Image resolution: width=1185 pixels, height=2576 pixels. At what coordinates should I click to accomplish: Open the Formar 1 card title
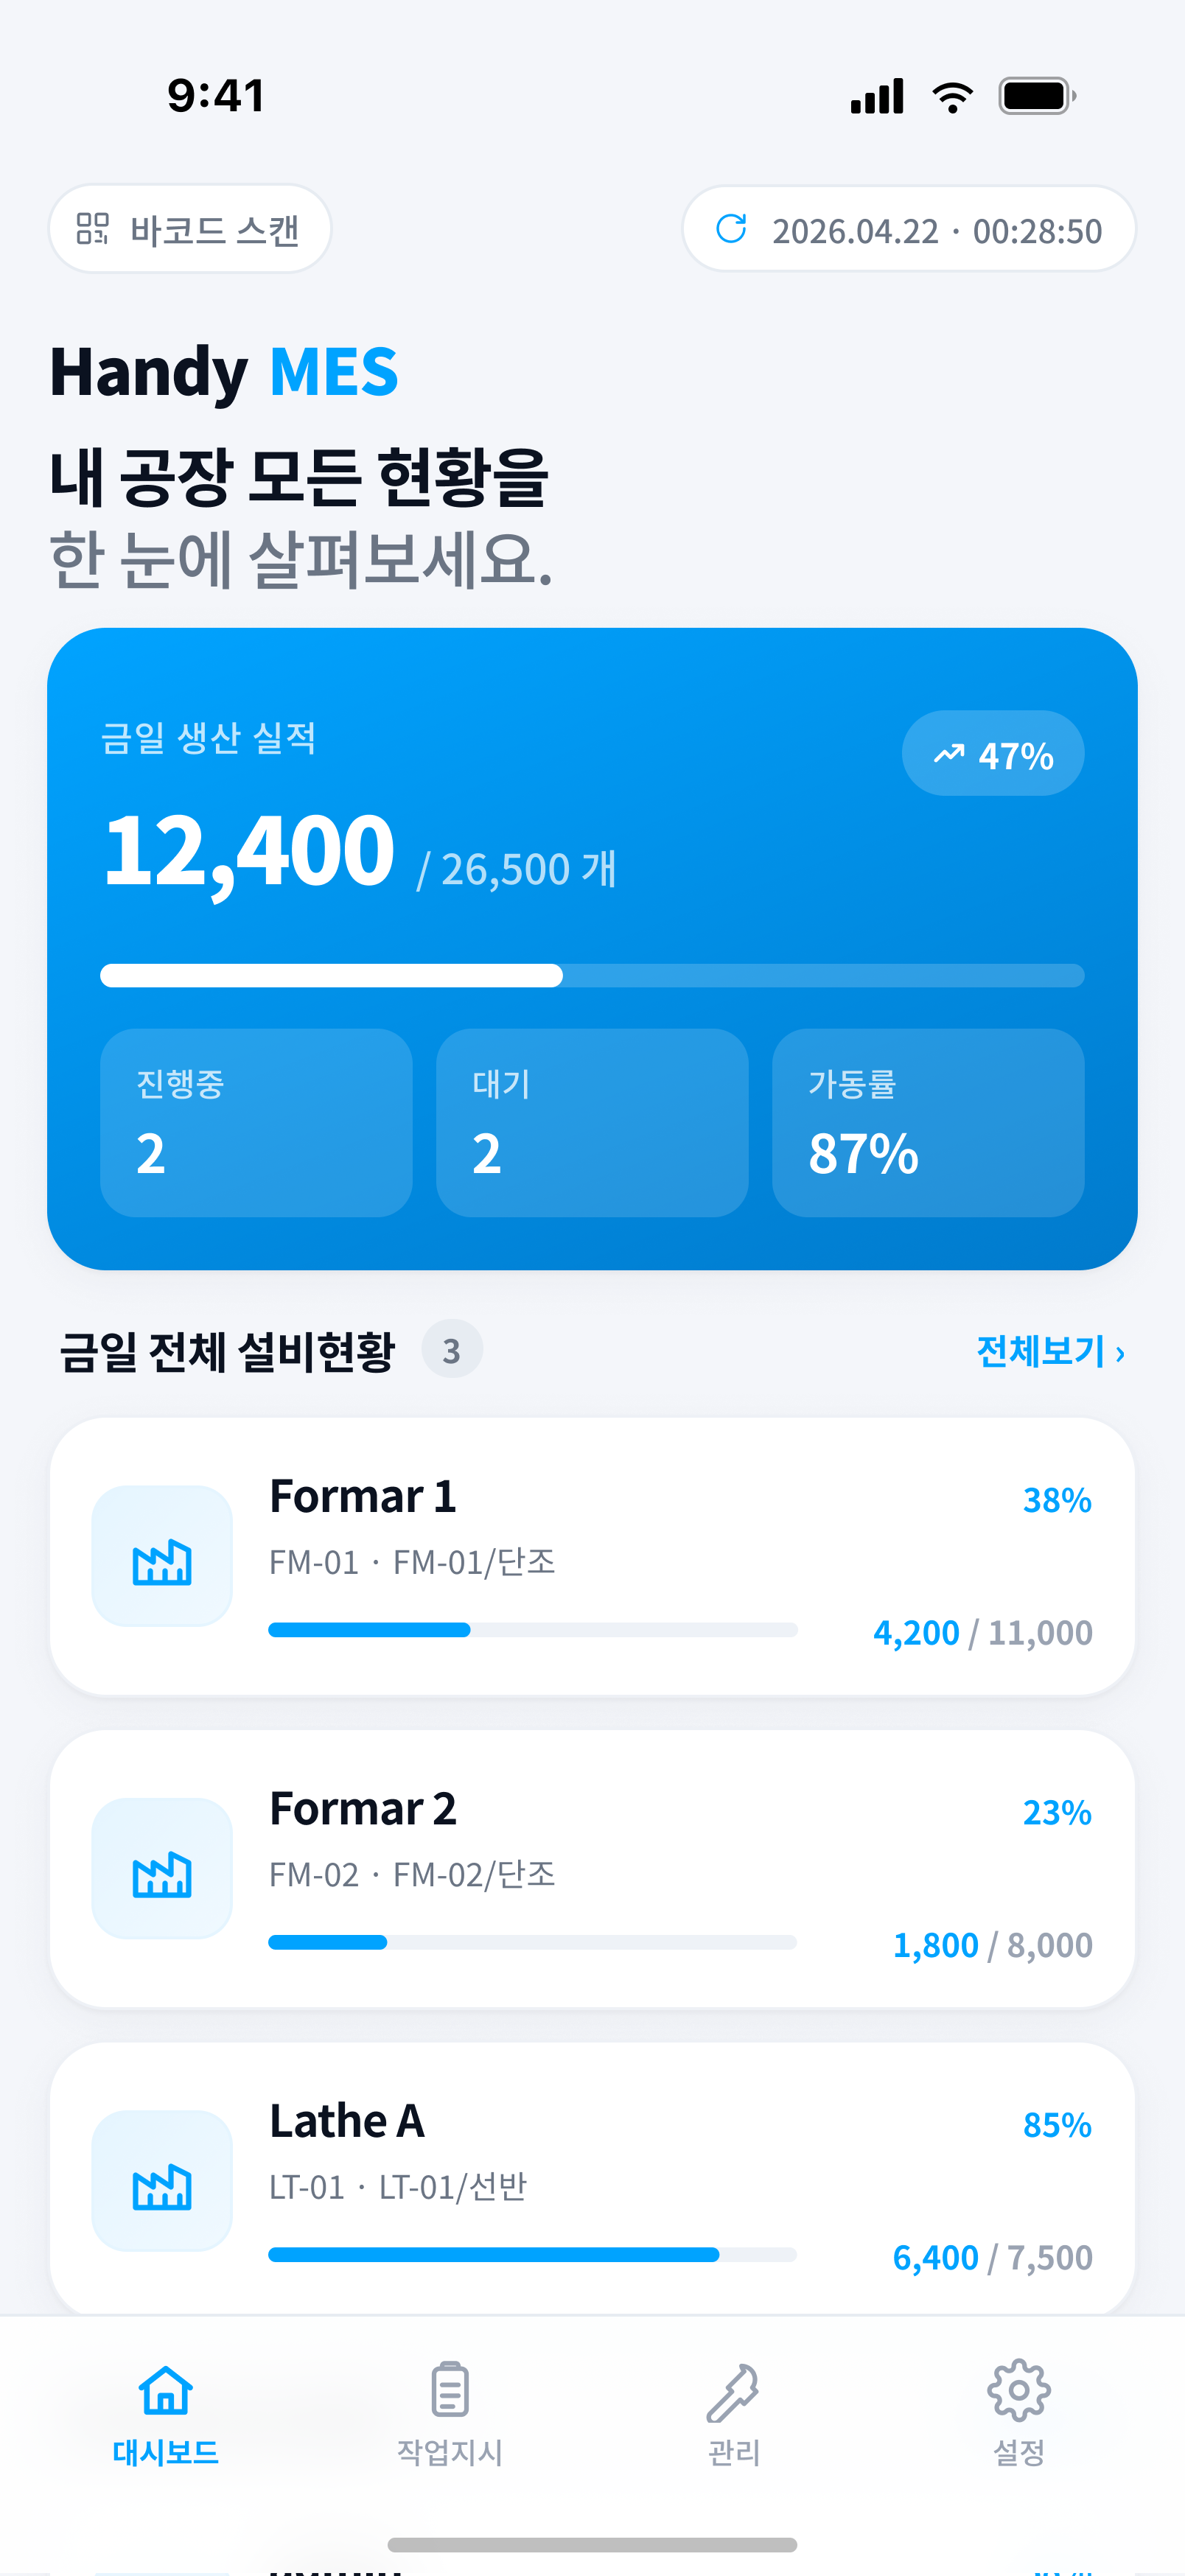(363, 1497)
